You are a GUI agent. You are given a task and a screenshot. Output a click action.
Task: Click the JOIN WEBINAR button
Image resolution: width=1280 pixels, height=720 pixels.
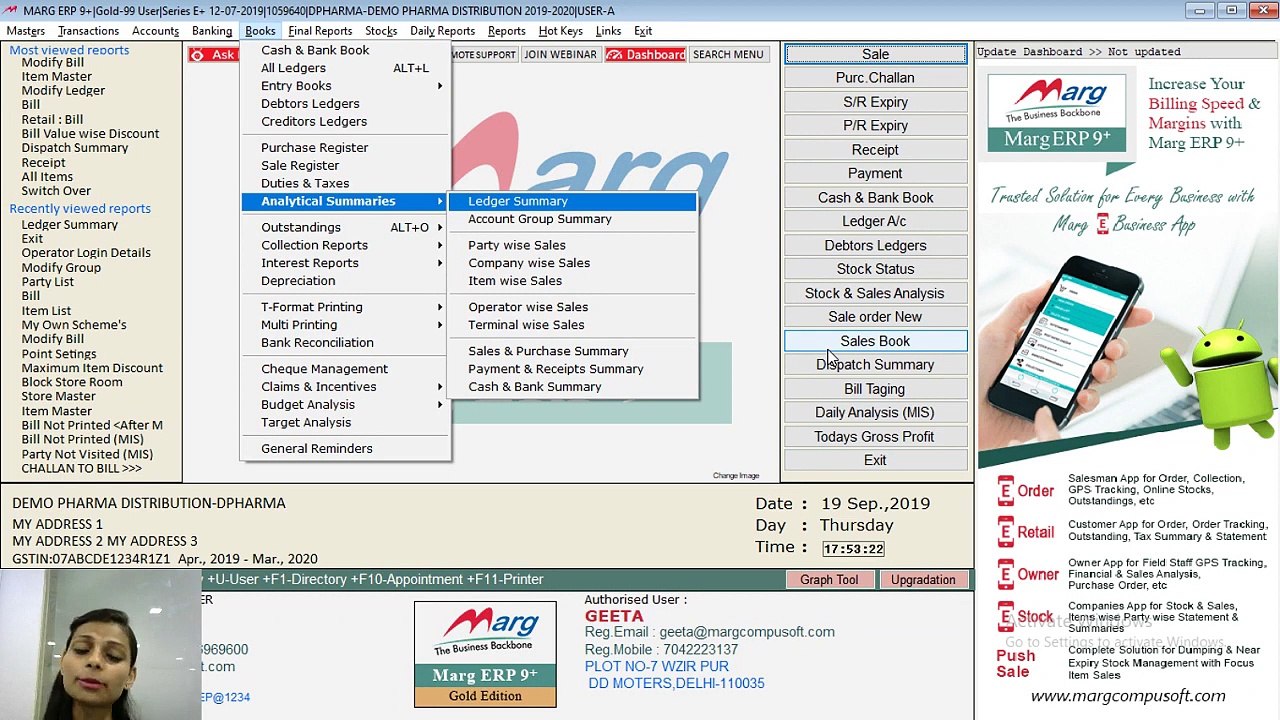coord(560,54)
